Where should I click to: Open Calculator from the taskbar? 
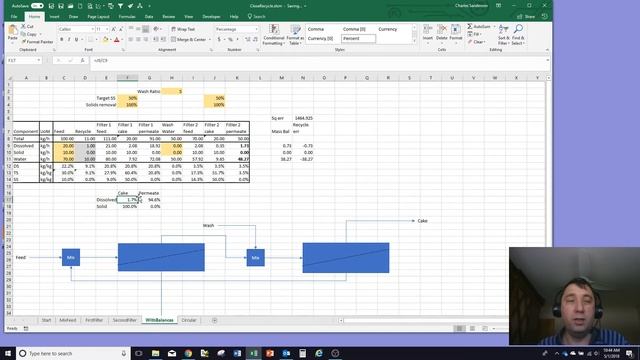pyautogui.click(x=302, y=353)
